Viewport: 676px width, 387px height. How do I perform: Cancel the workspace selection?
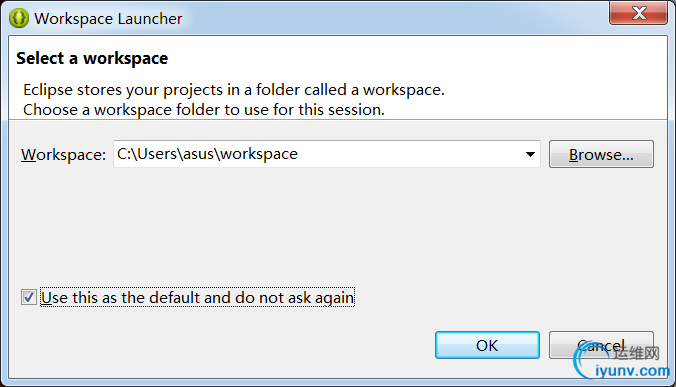tap(601, 345)
